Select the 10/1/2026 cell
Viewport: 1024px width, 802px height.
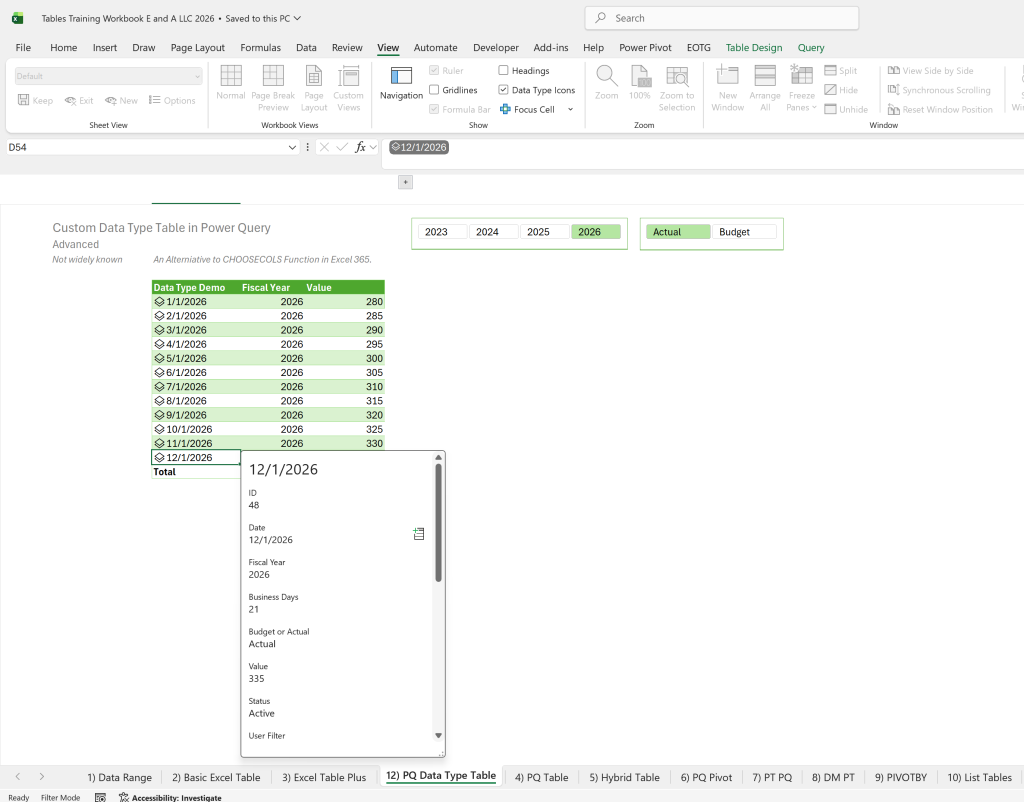point(196,429)
